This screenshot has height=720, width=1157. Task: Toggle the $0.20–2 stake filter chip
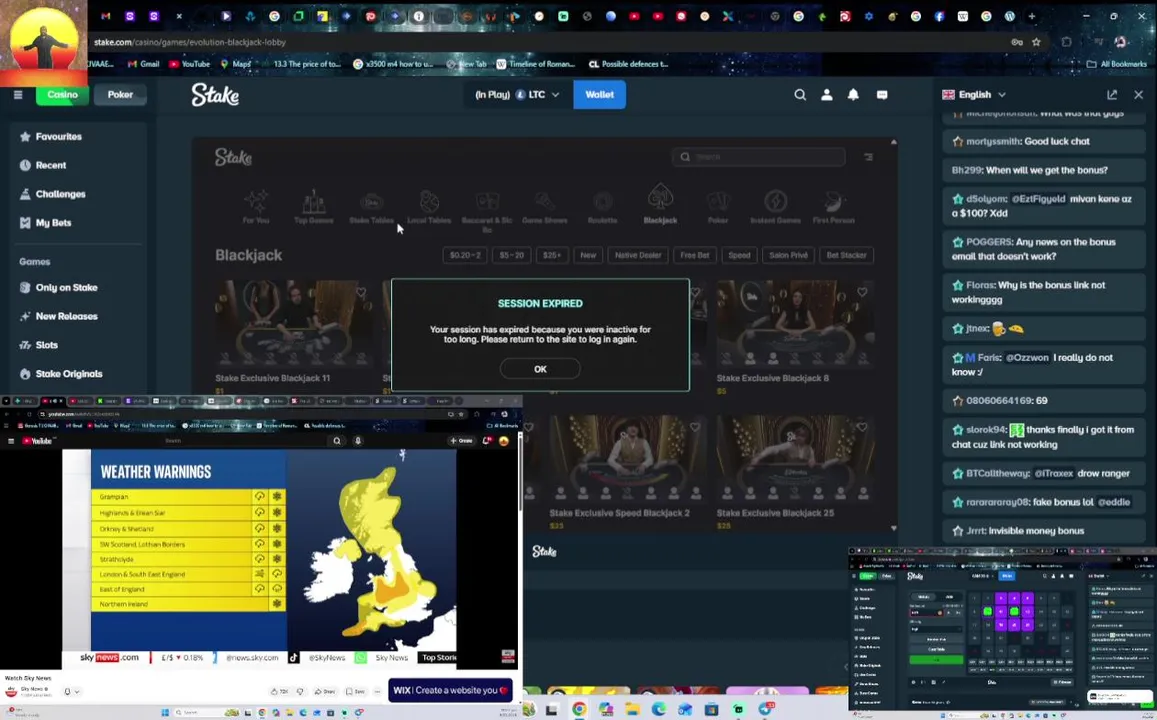click(465, 255)
